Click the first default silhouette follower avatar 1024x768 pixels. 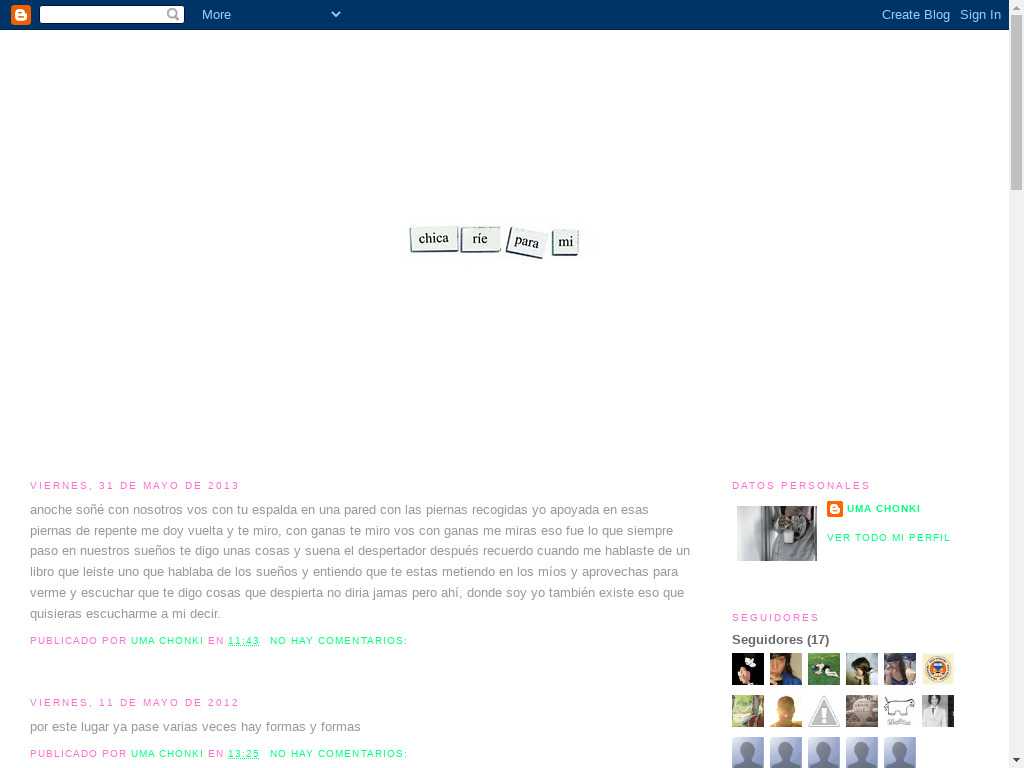point(748,752)
